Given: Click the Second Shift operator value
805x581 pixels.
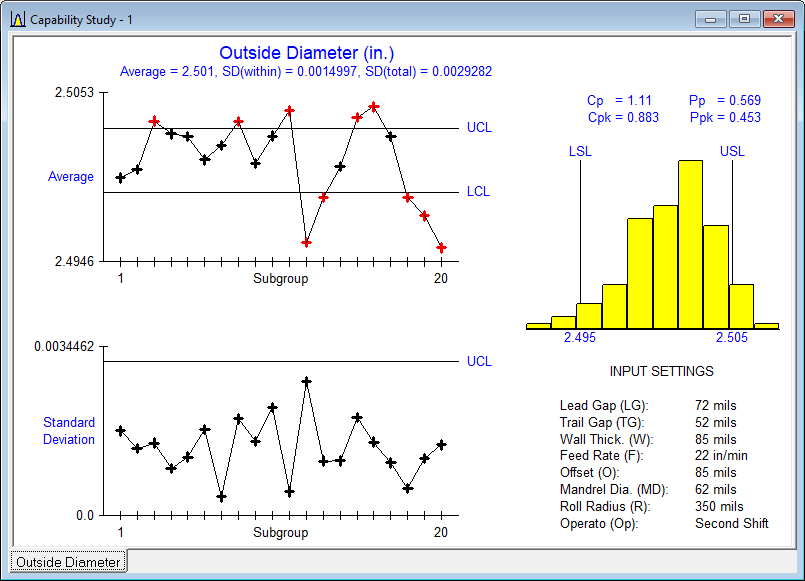Looking at the screenshot, I should click(x=732, y=524).
